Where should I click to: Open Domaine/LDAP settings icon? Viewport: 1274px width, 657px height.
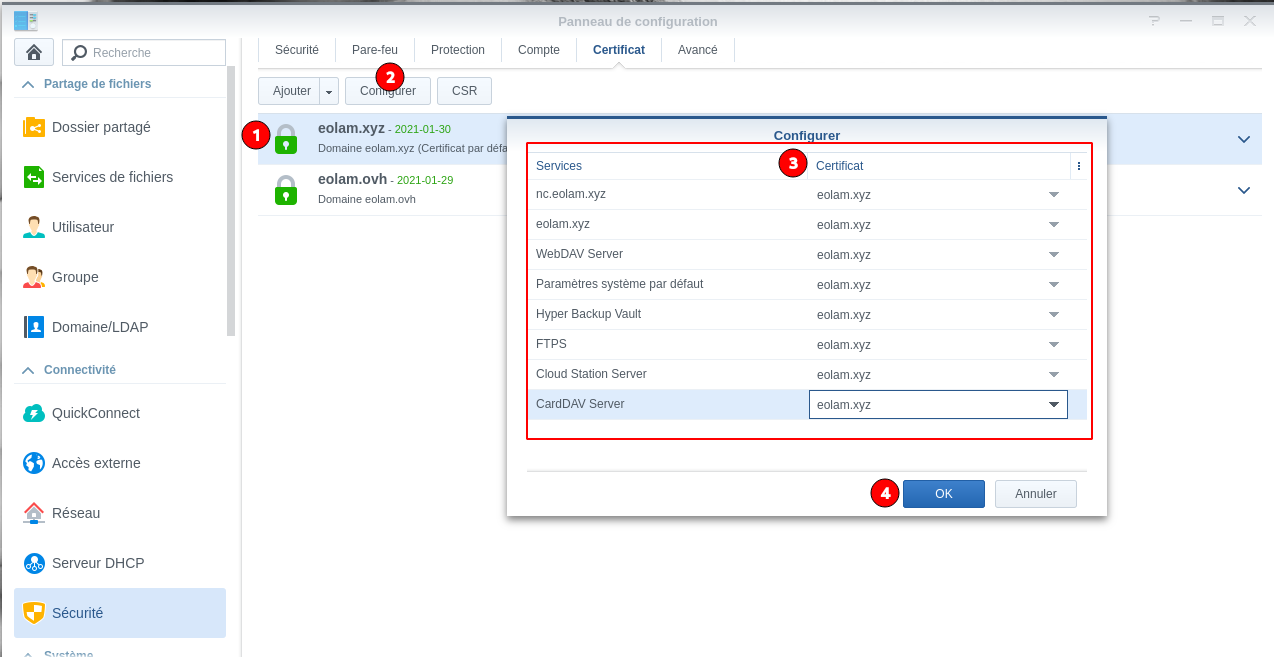[34, 327]
